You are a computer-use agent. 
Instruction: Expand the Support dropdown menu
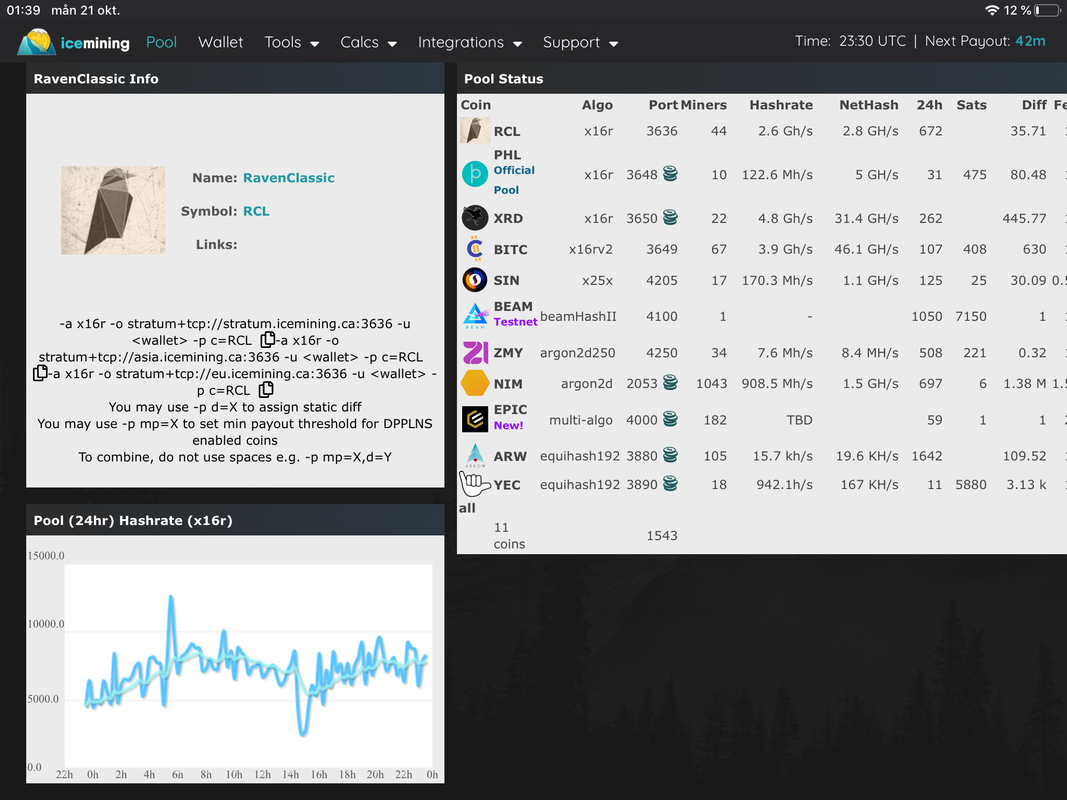click(580, 42)
